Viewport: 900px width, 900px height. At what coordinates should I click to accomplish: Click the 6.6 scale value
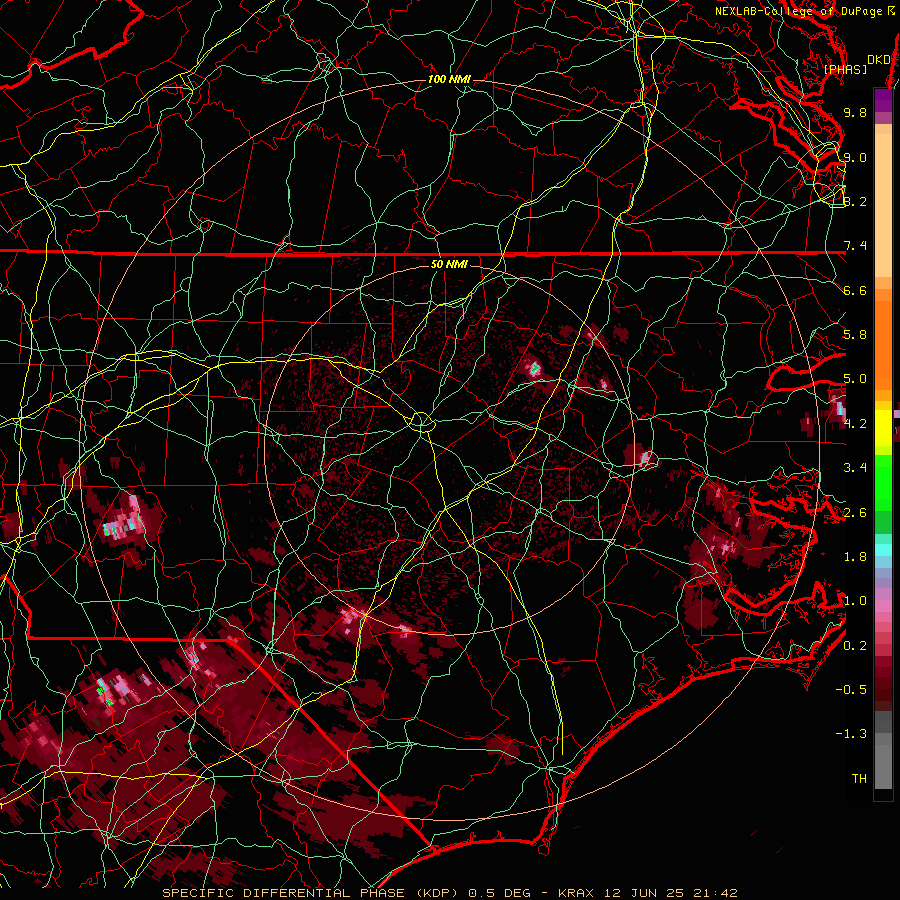pyautogui.click(x=855, y=290)
